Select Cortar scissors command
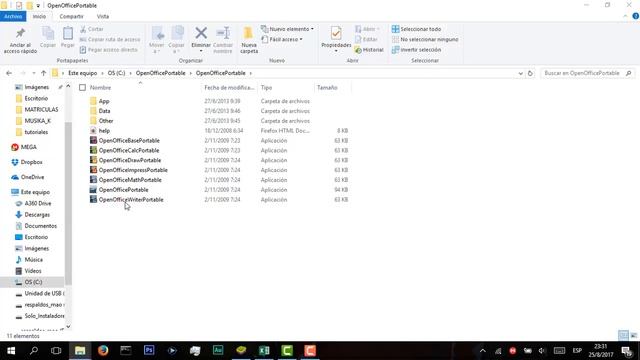The image size is (640, 360). click(x=92, y=29)
